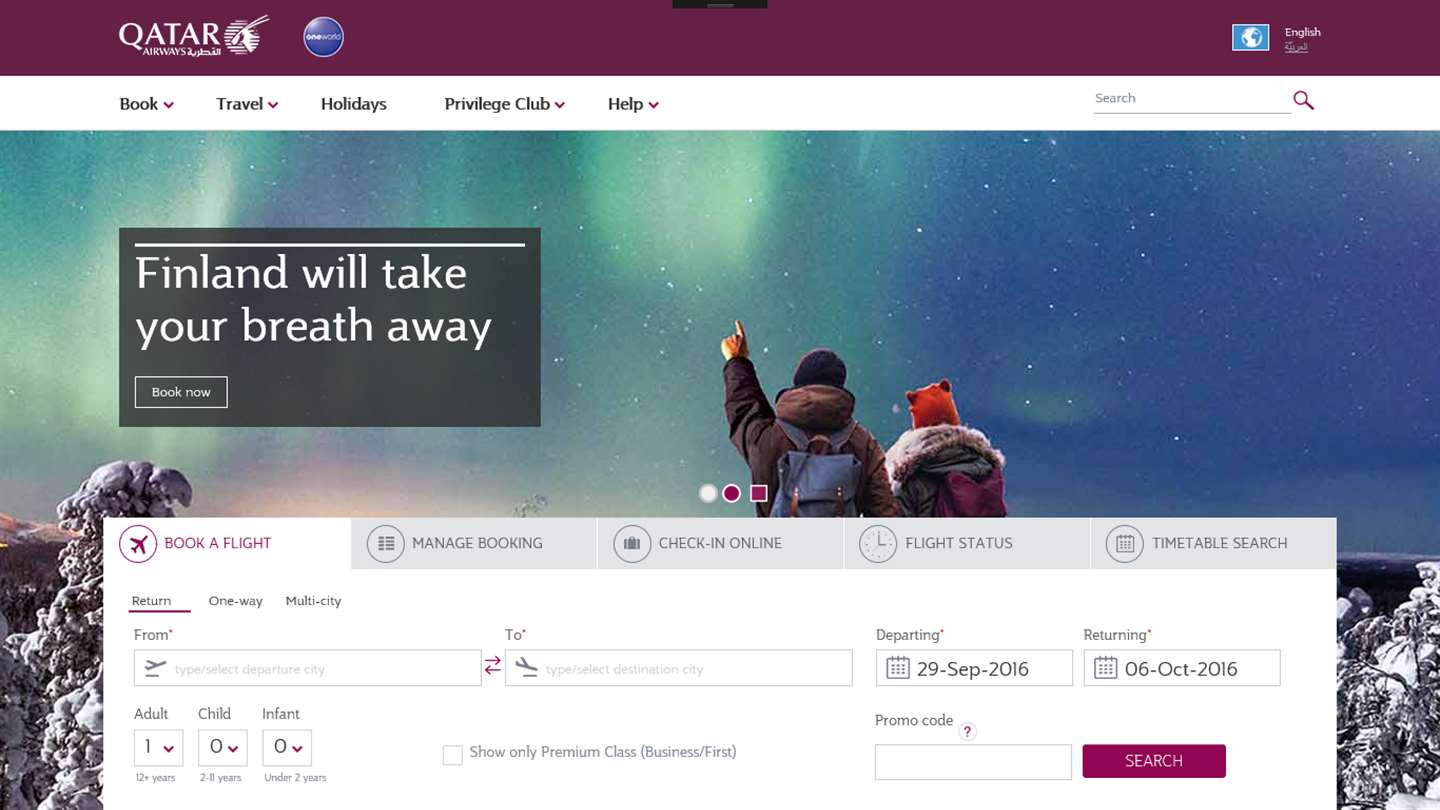The image size is (1440, 810).
Task: Expand the Privilege Club menu
Action: tap(504, 104)
